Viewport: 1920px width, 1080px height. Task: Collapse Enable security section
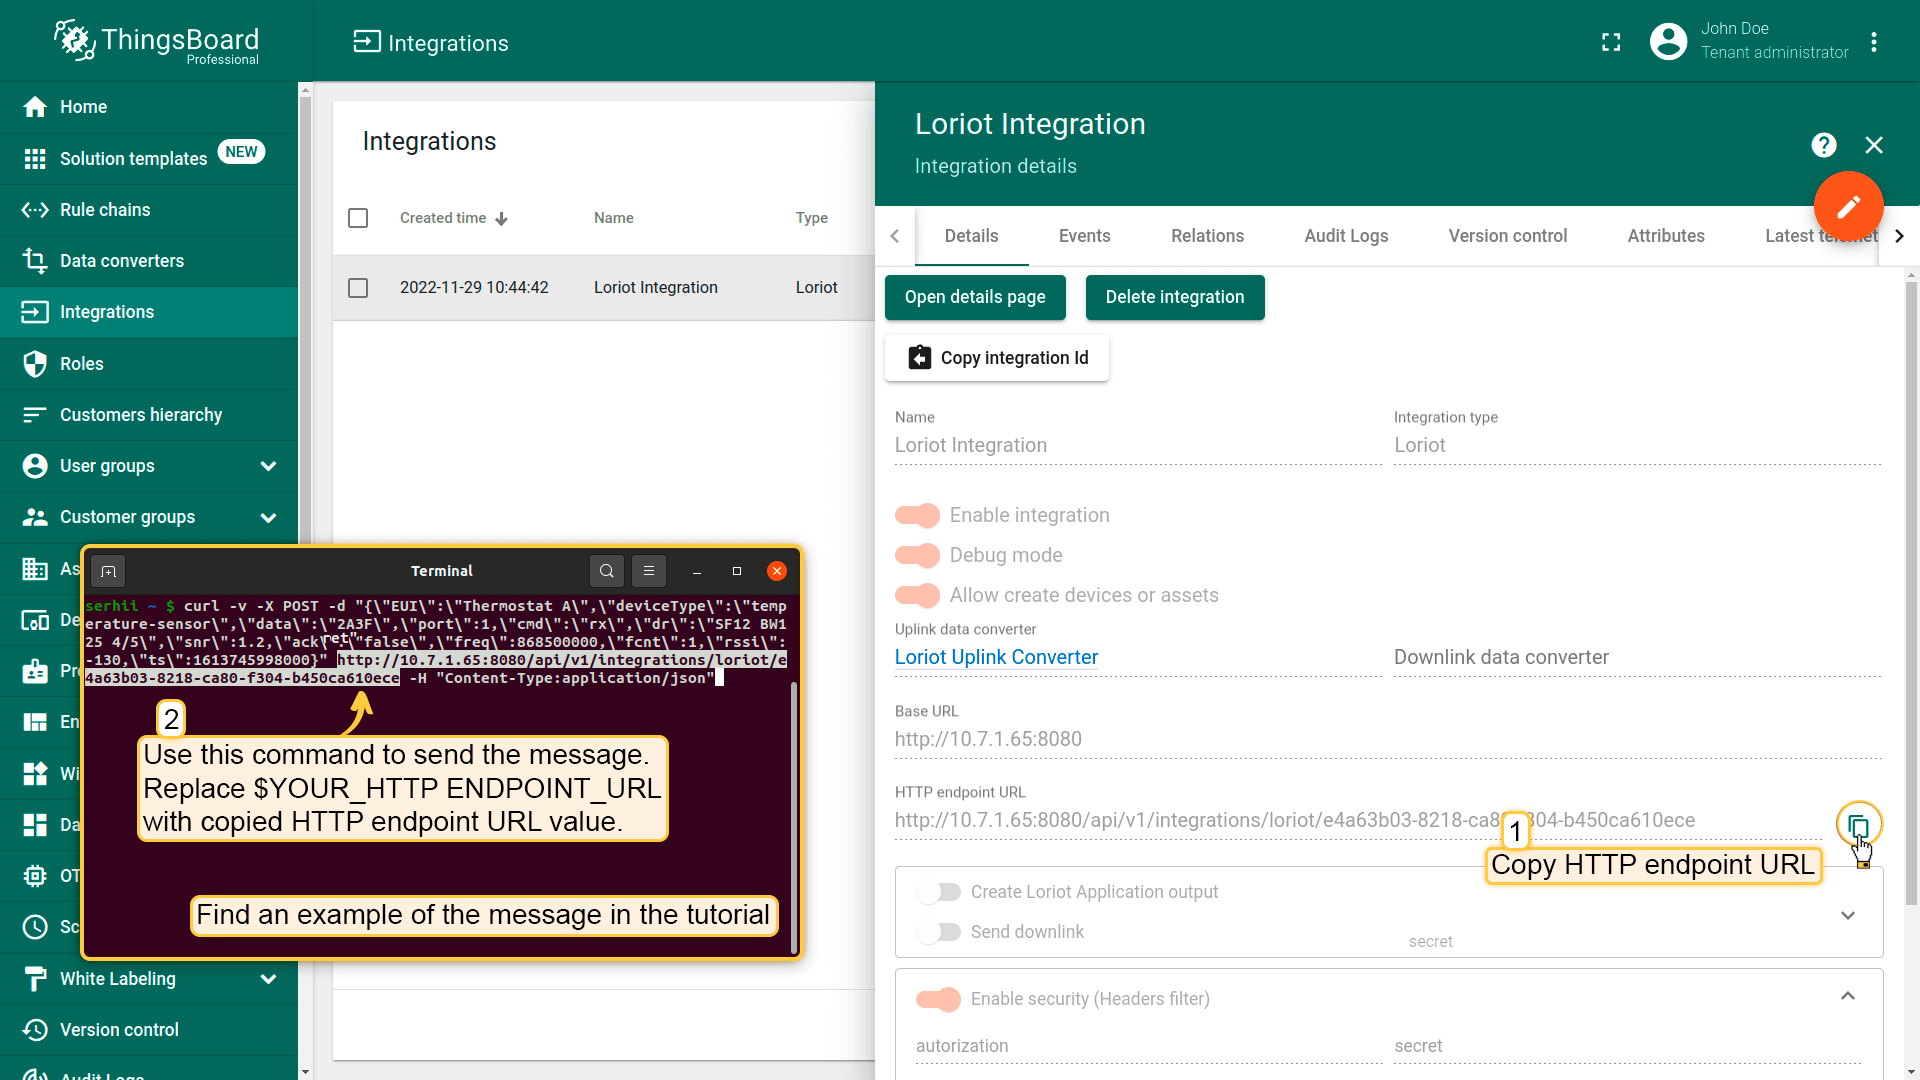coord(1848,996)
